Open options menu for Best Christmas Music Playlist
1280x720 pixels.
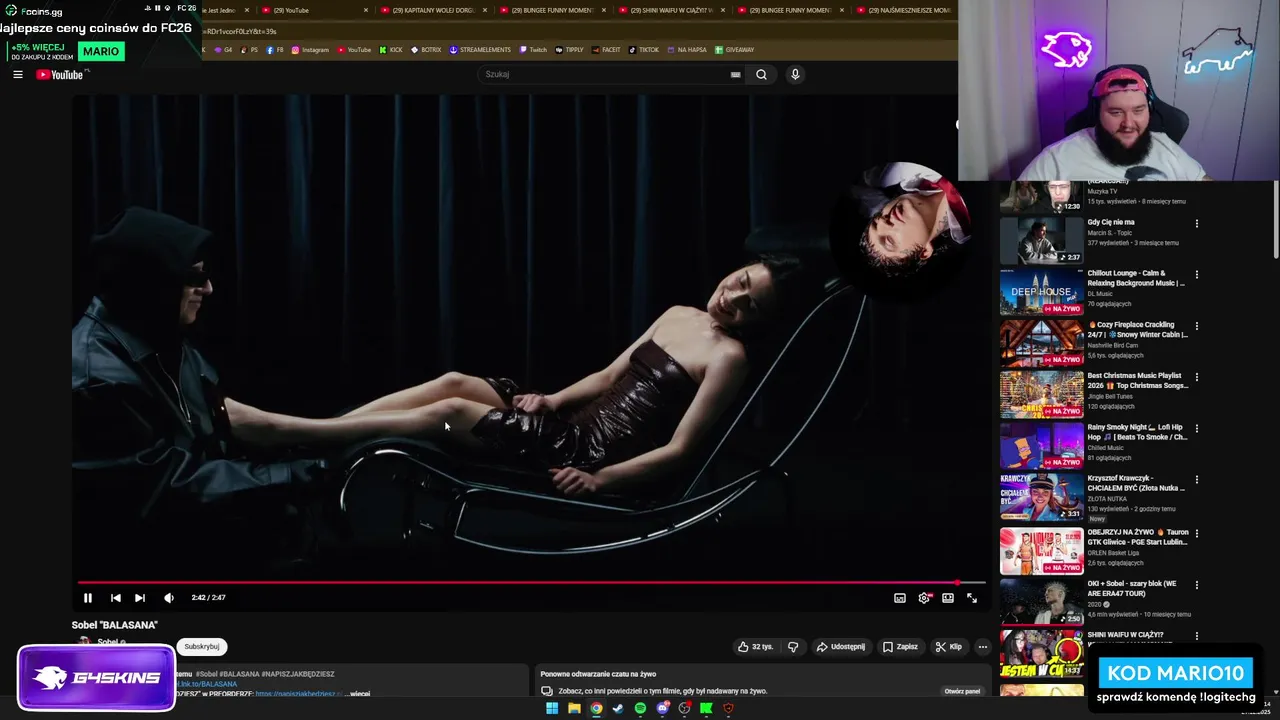point(1196,377)
